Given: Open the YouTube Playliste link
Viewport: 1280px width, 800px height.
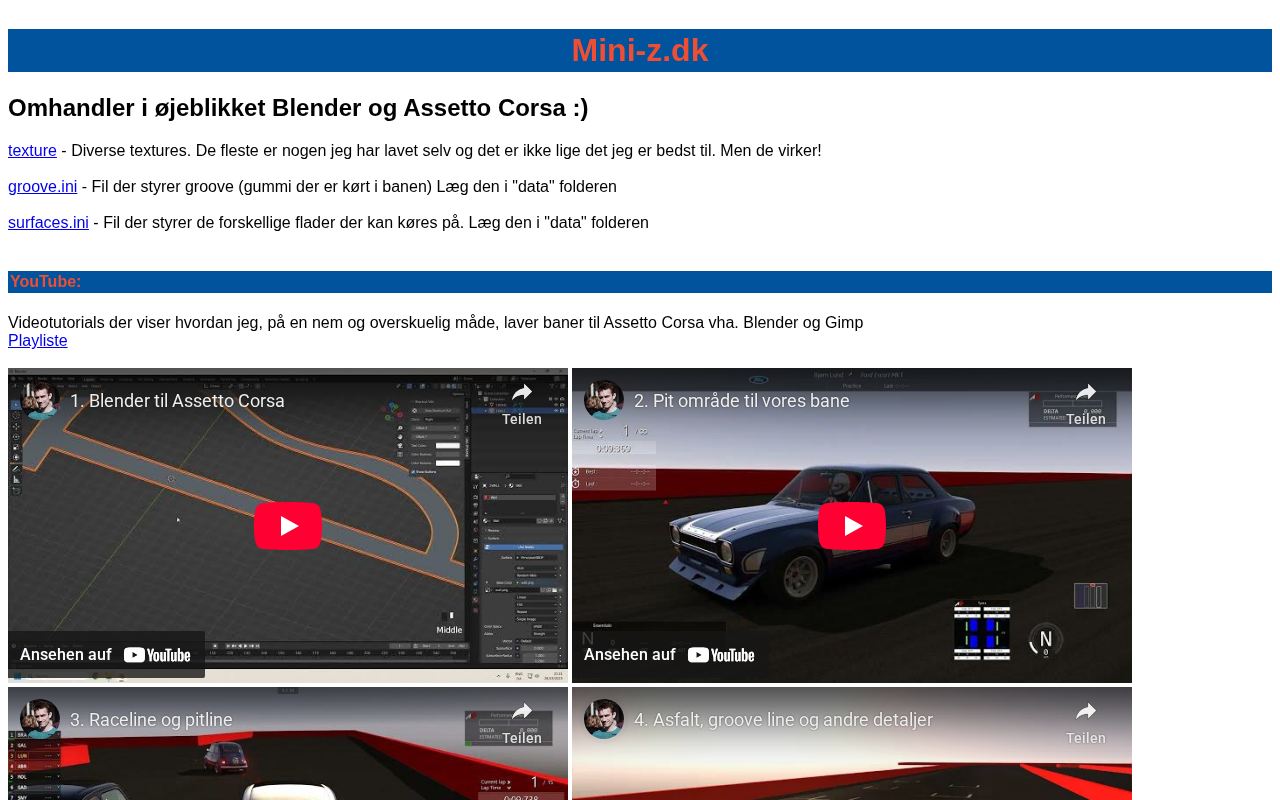Looking at the screenshot, I should click(38, 341).
